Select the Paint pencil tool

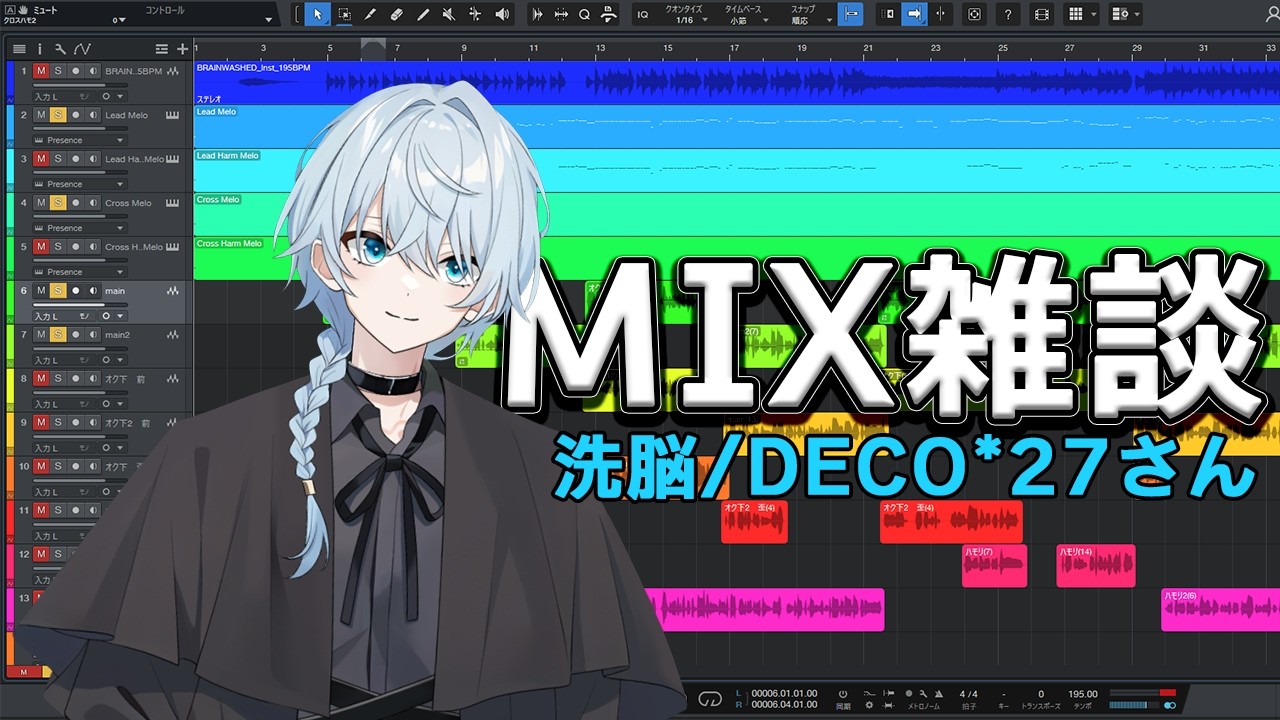click(x=422, y=14)
